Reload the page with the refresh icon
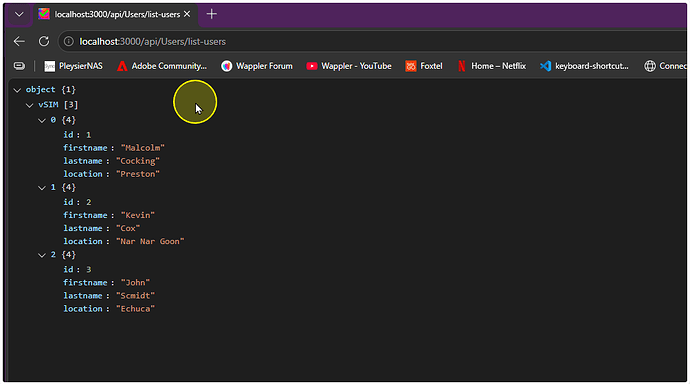 coord(44,41)
